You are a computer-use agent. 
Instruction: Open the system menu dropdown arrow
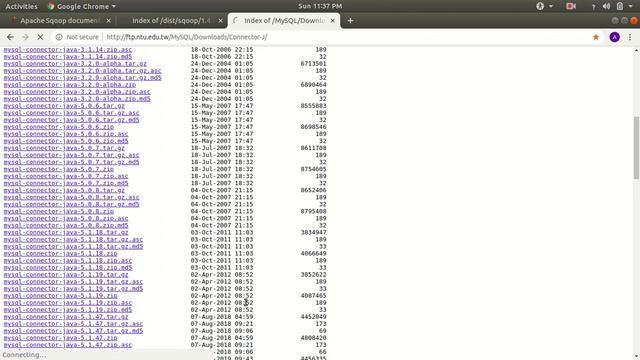point(630,6)
